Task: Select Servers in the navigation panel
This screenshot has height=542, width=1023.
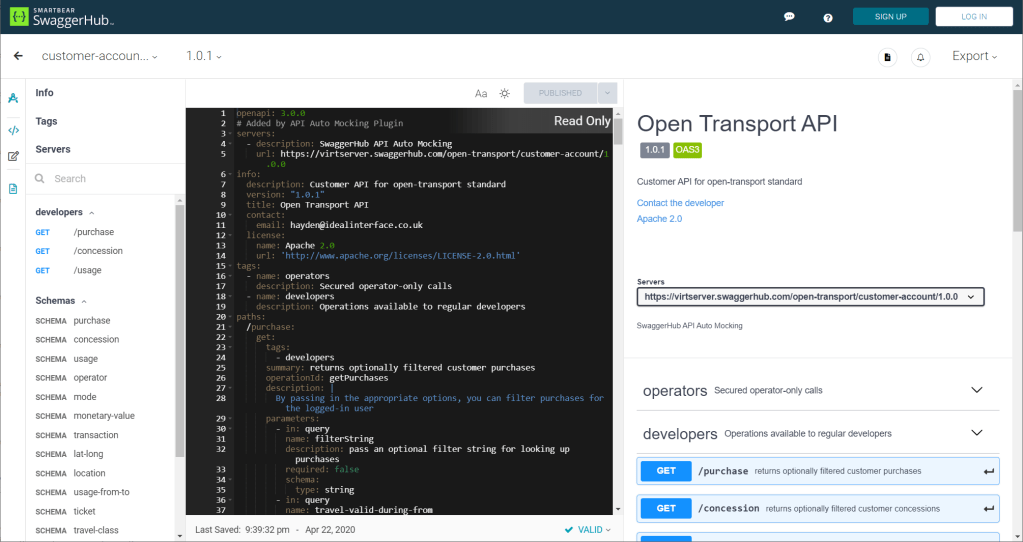Action: [x=53, y=149]
